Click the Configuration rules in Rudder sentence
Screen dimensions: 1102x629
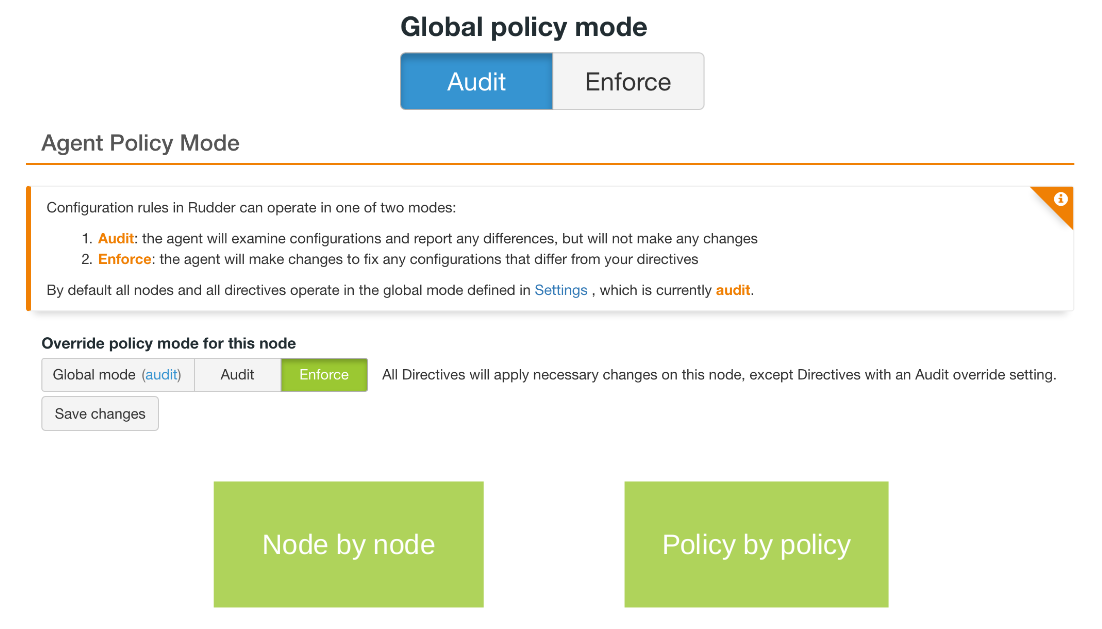click(x=251, y=208)
